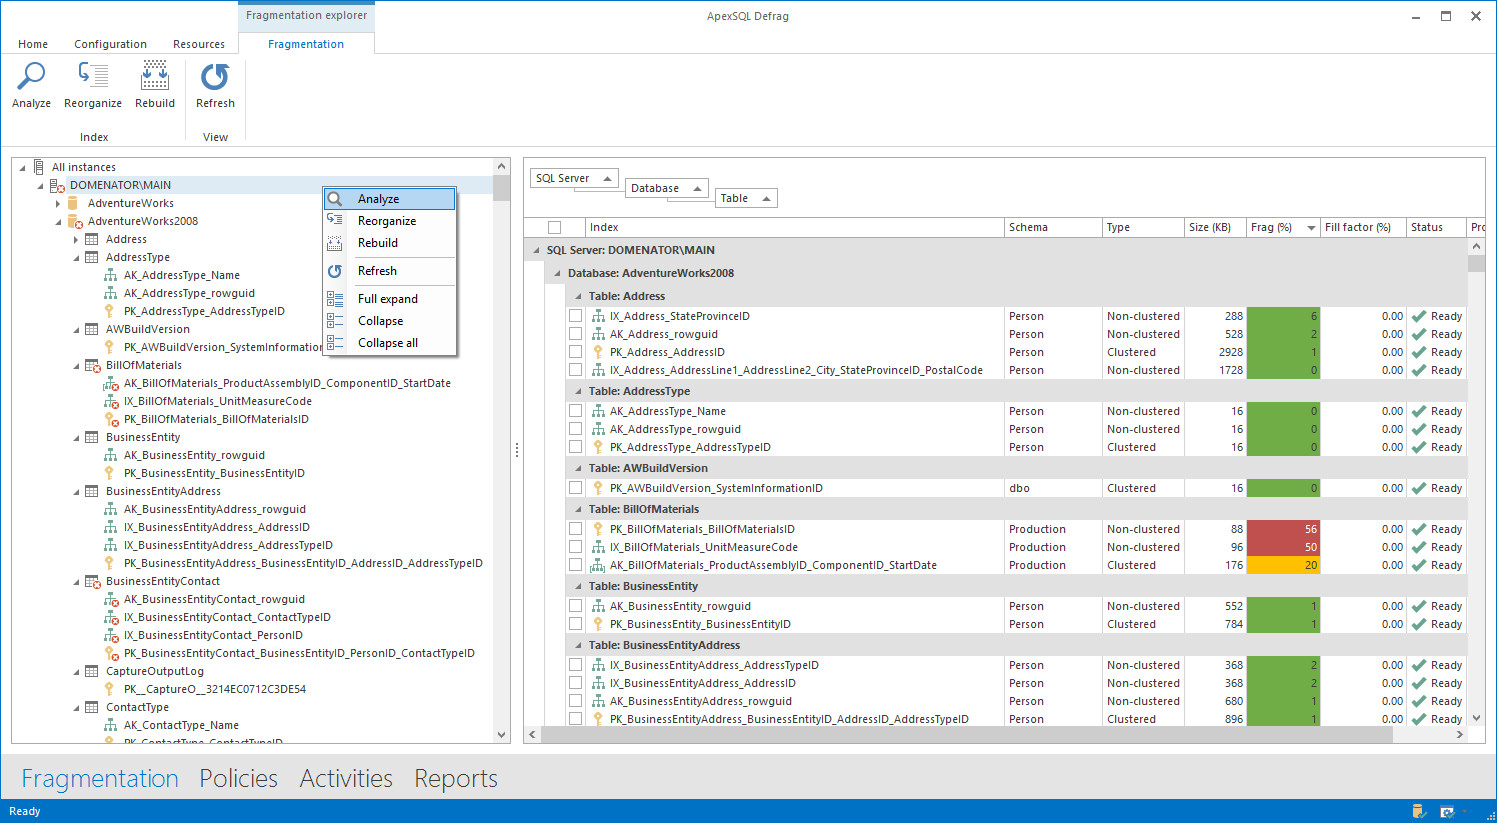
Task: Open the Resources ribbon tab
Action: point(199,44)
